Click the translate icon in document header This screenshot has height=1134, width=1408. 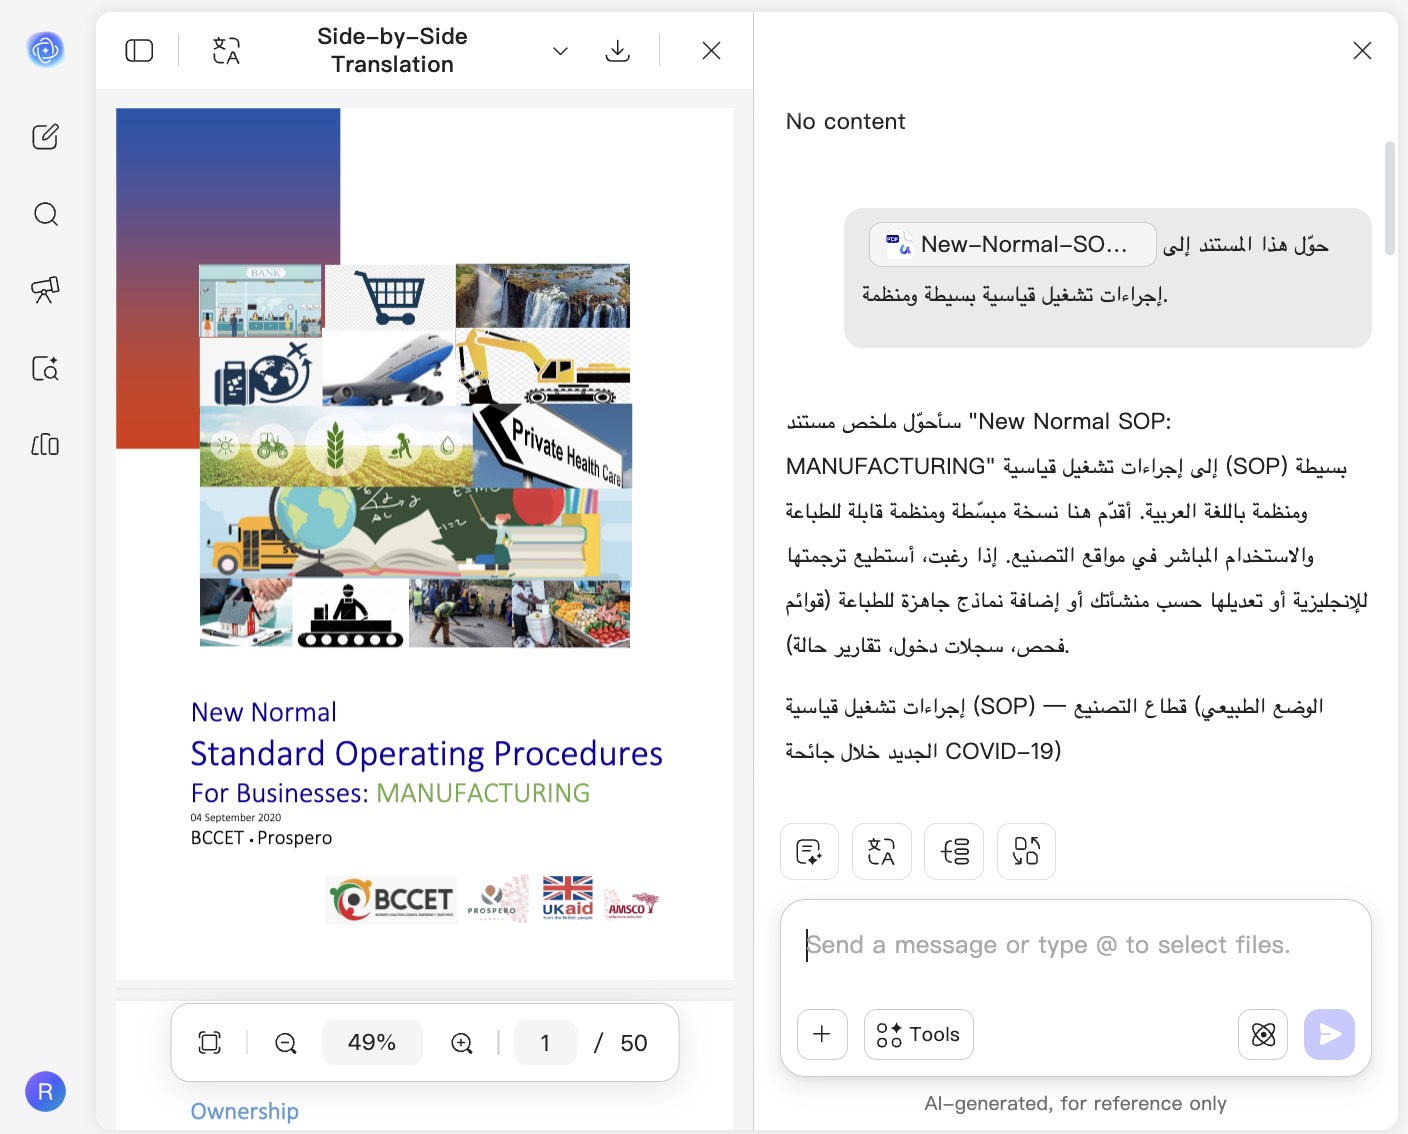tap(226, 50)
